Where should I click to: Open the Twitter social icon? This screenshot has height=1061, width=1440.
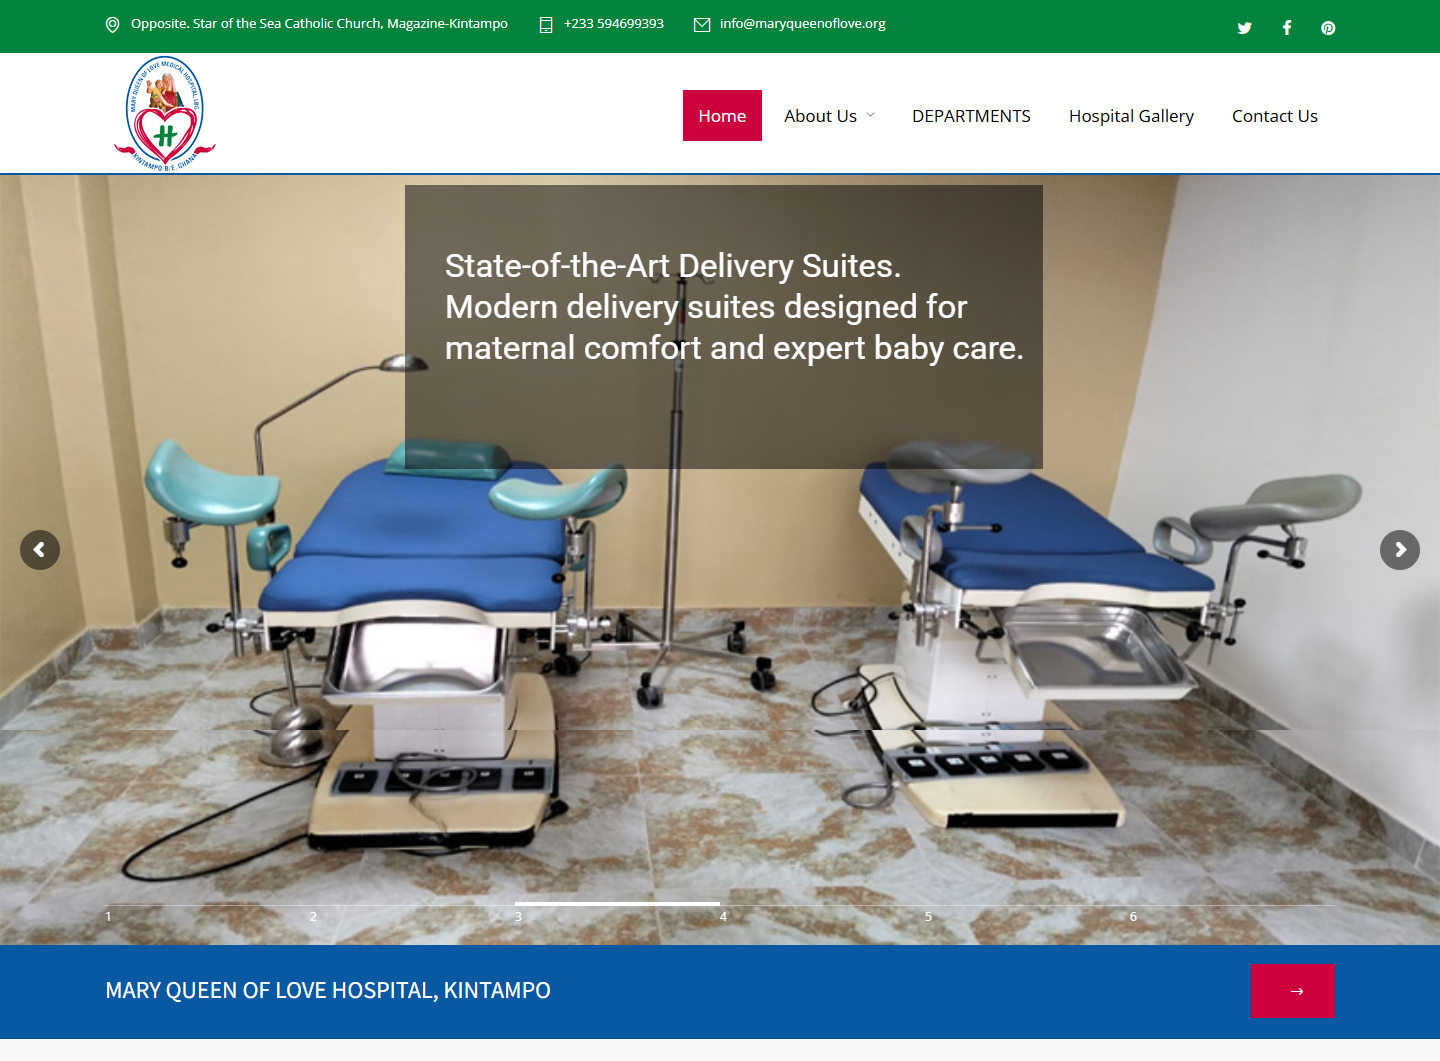1244,28
